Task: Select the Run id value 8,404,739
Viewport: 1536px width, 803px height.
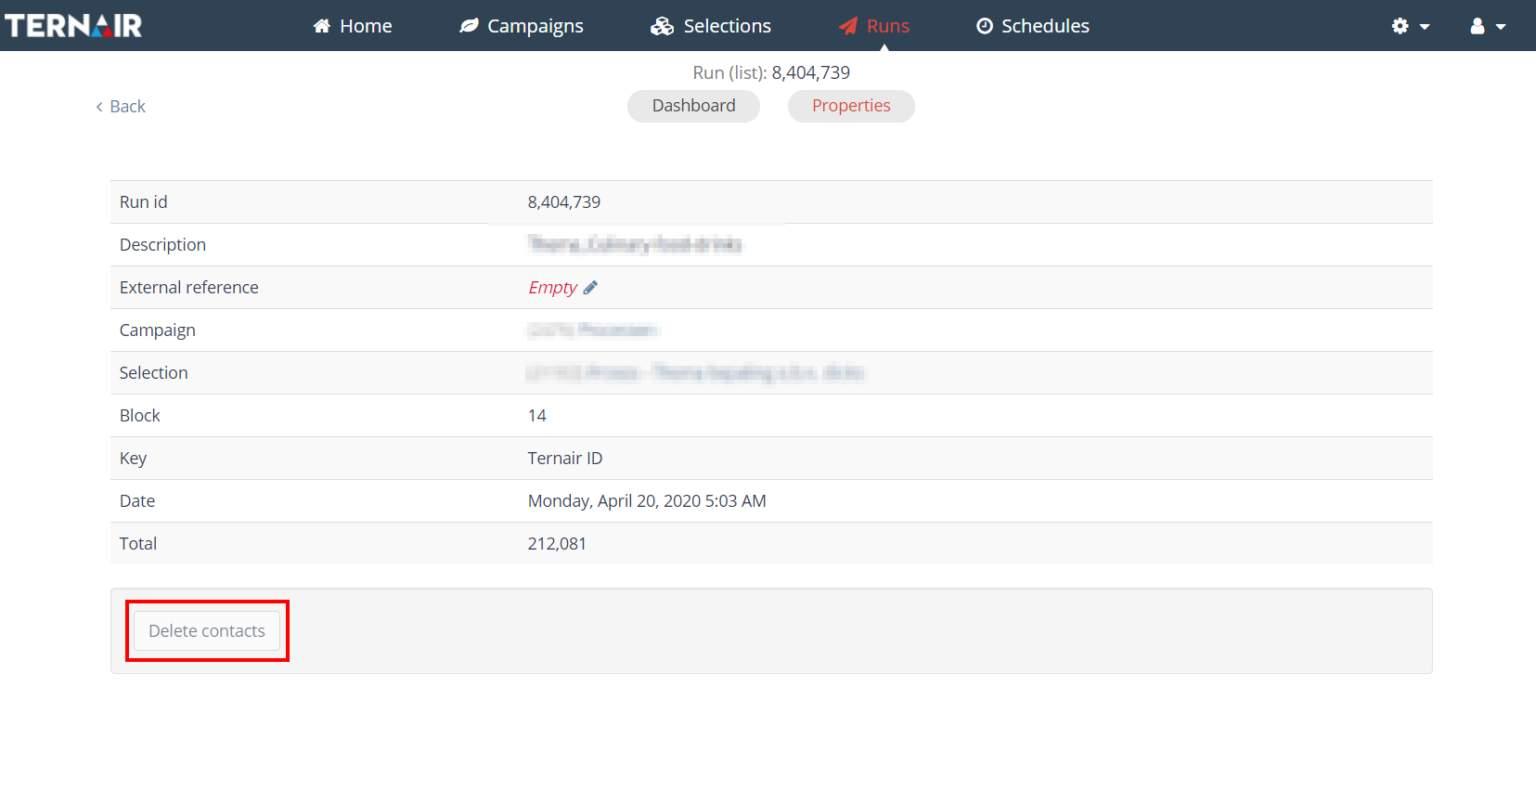Action: pos(564,202)
